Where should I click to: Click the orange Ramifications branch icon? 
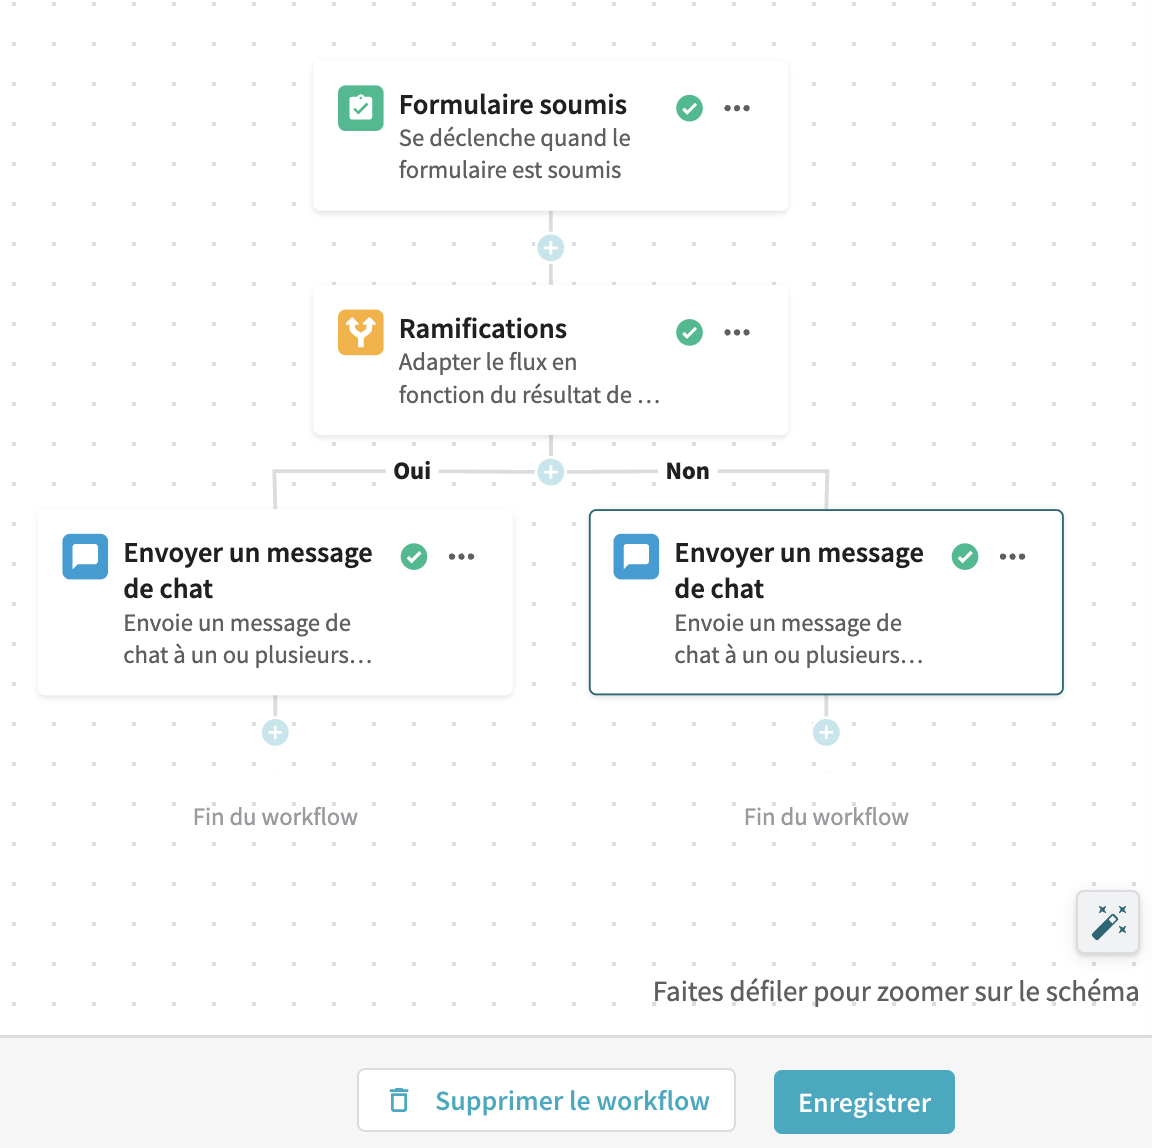(x=360, y=332)
